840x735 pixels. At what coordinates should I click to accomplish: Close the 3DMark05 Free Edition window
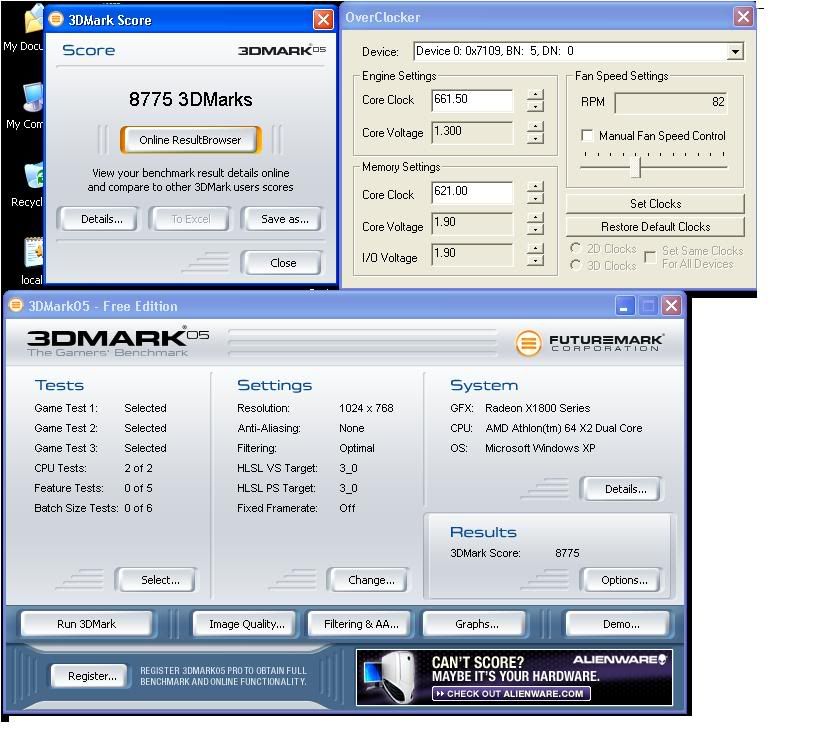click(671, 306)
